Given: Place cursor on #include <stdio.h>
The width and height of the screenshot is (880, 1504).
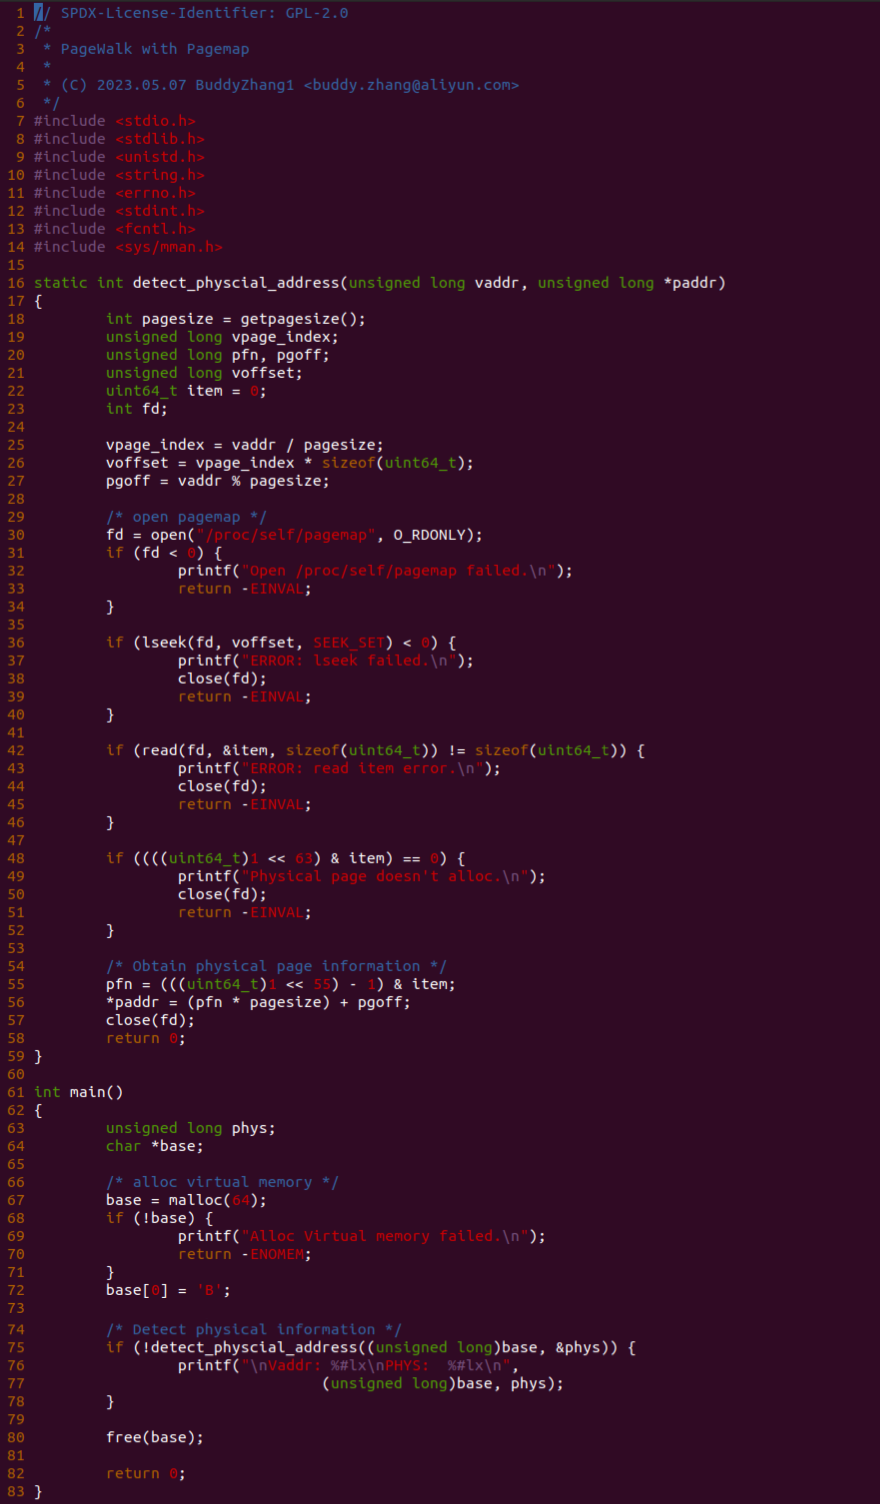Looking at the screenshot, I should coord(114,121).
